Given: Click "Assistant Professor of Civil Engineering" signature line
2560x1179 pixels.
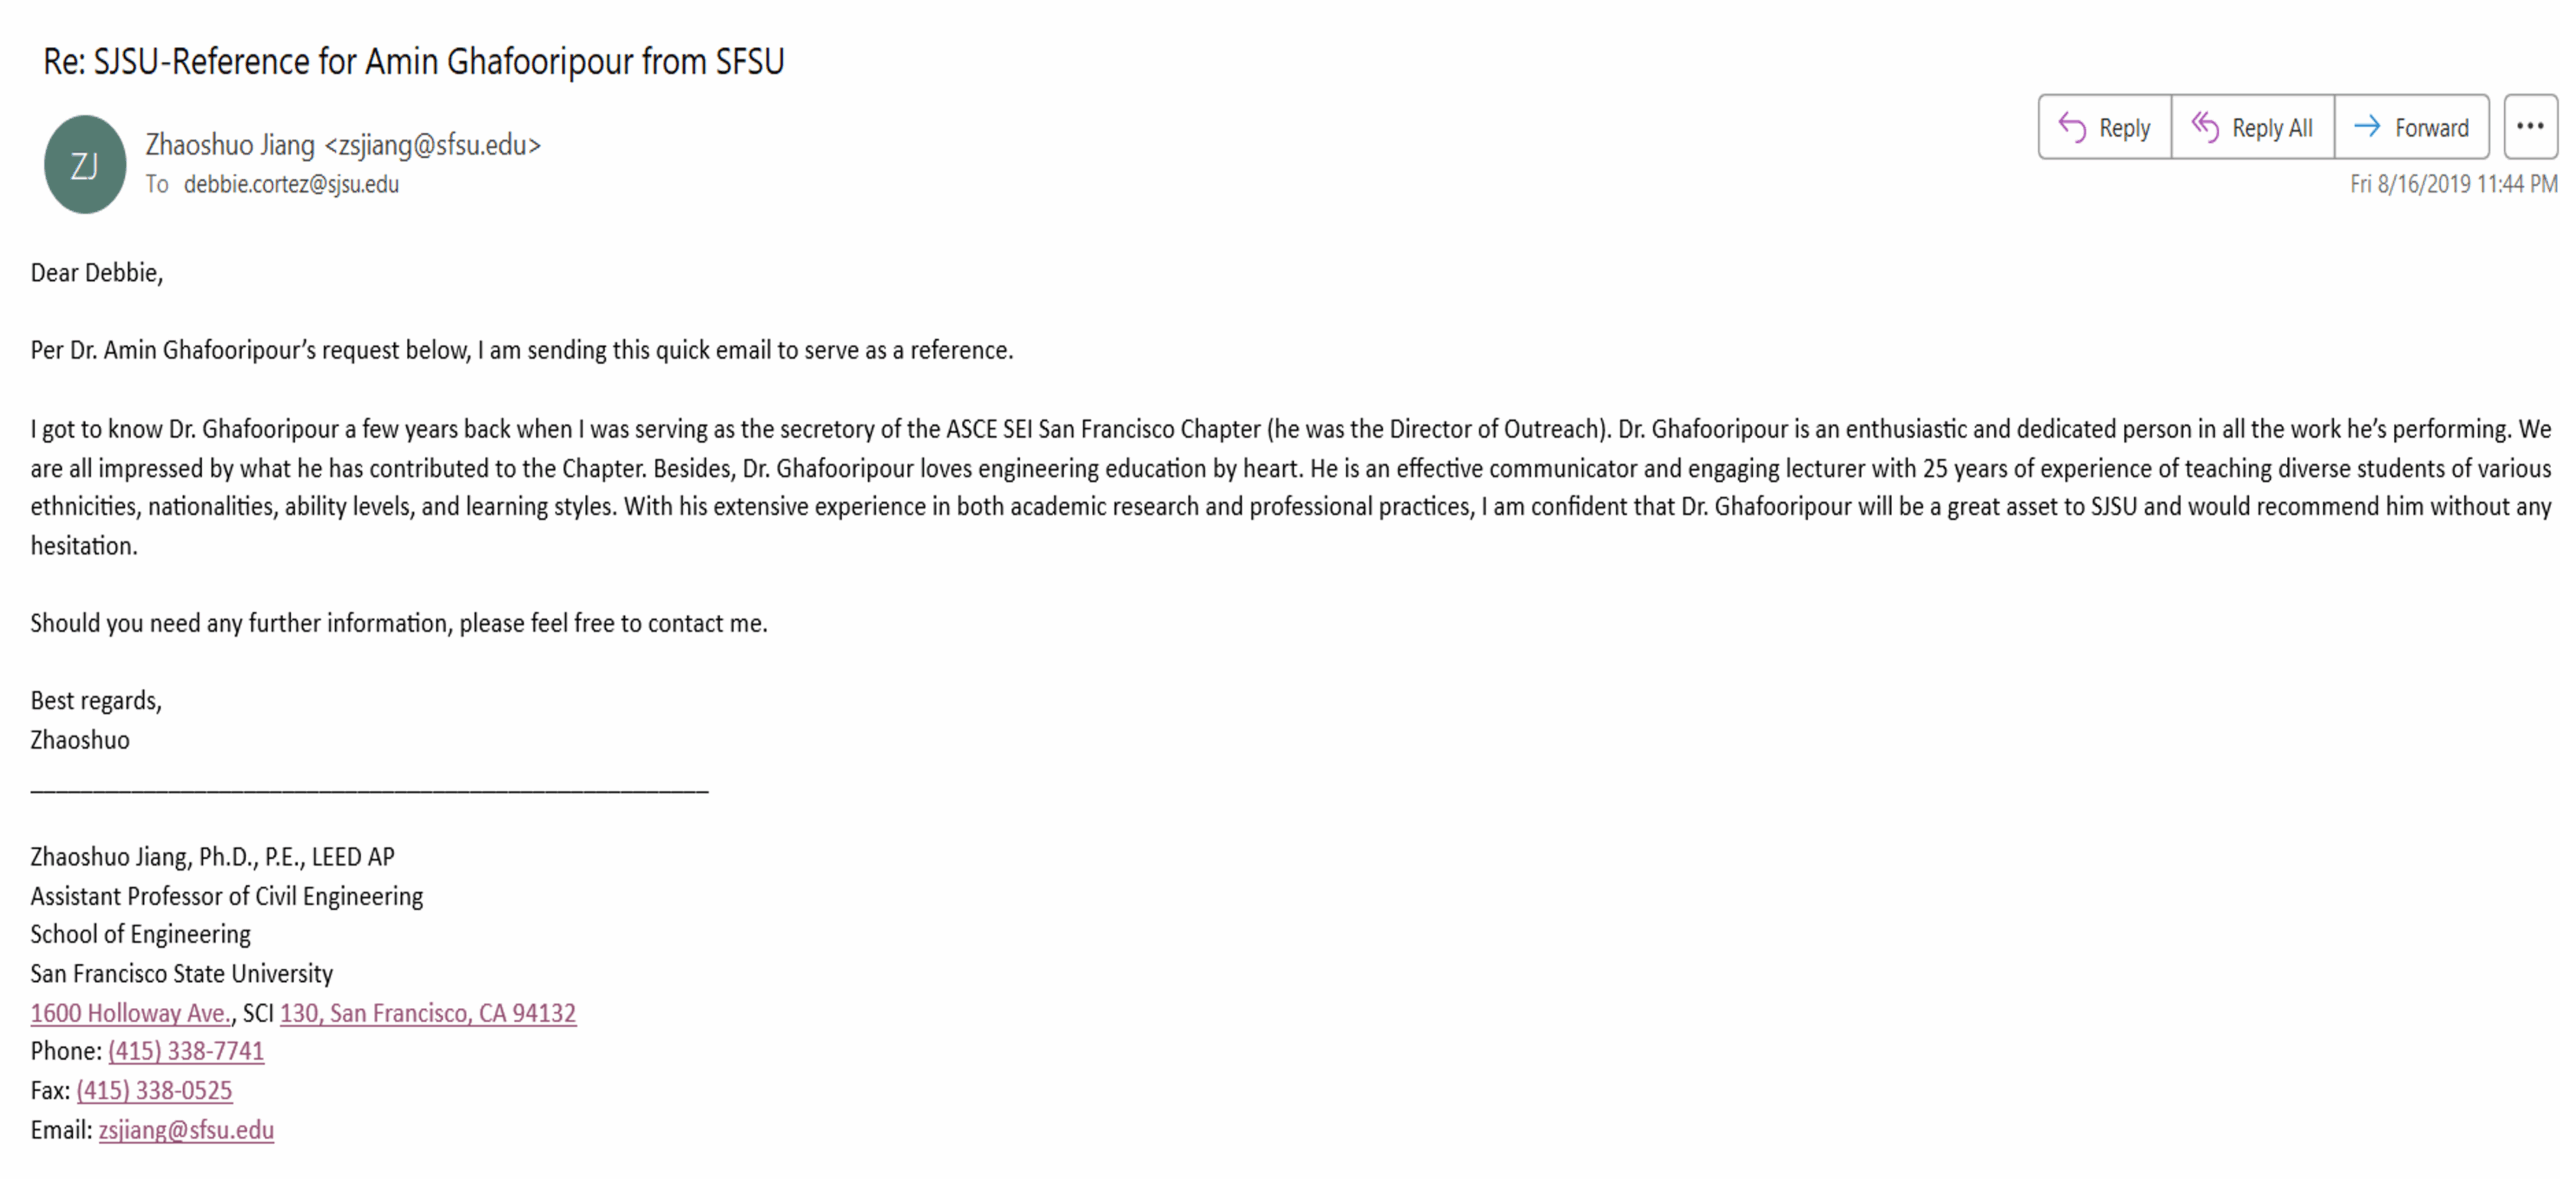Looking at the screenshot, I should click(x=226, y=896).
